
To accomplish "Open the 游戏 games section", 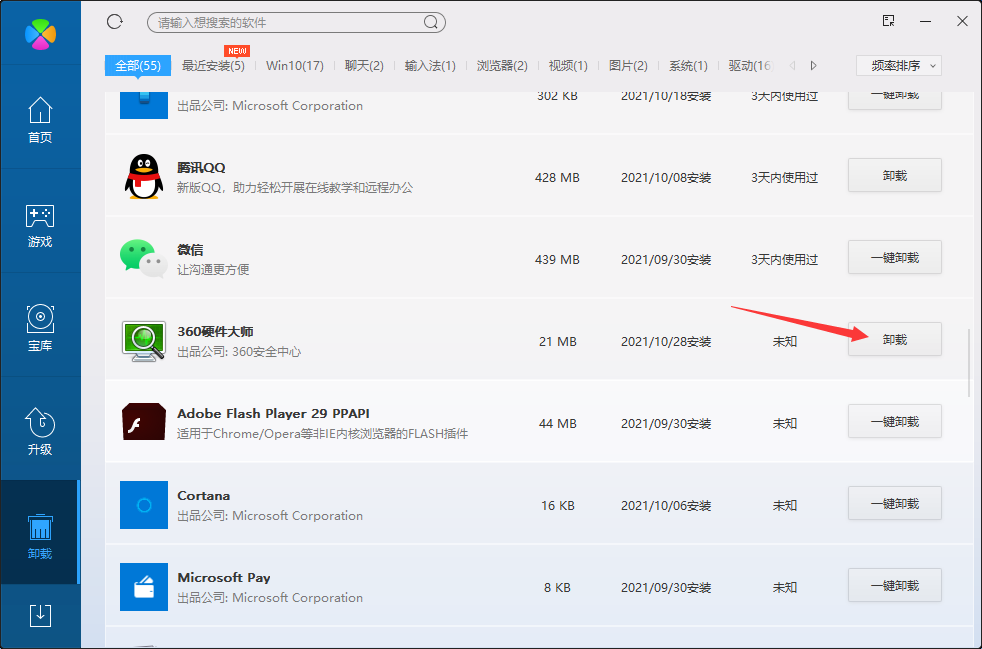I will (x=40, y=224).
